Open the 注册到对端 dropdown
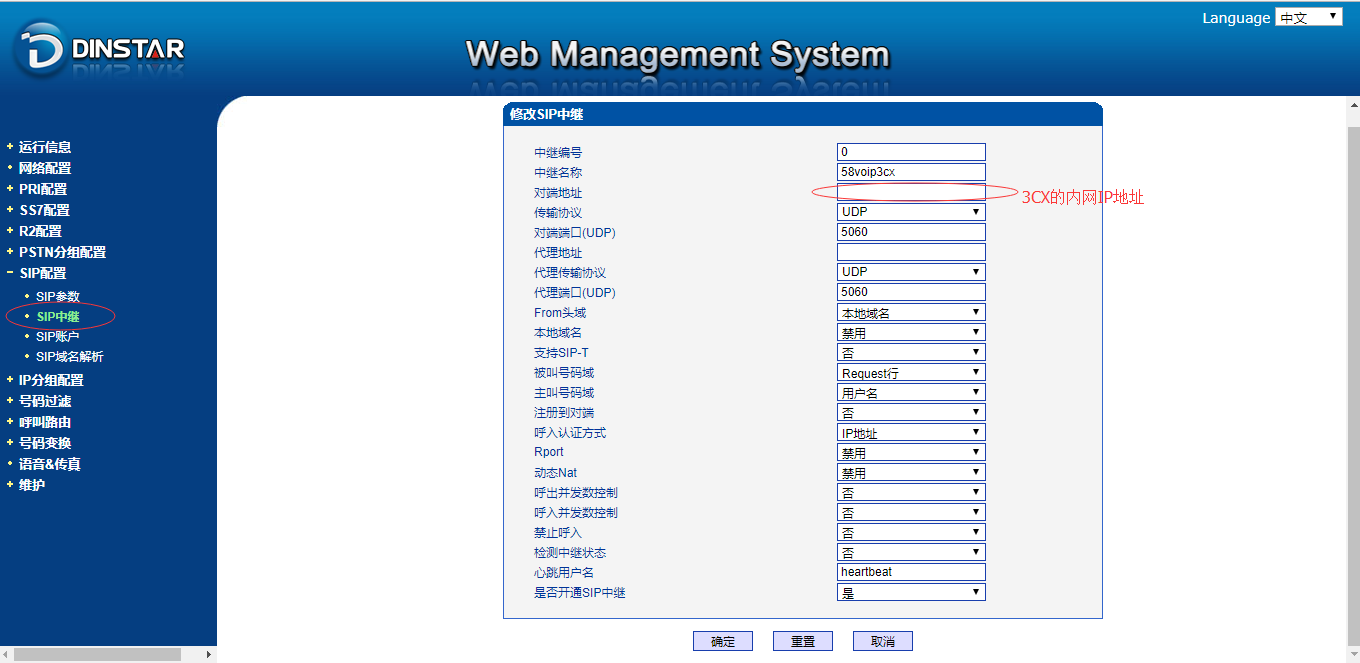The image size is (1360, 663). point(911,412)
